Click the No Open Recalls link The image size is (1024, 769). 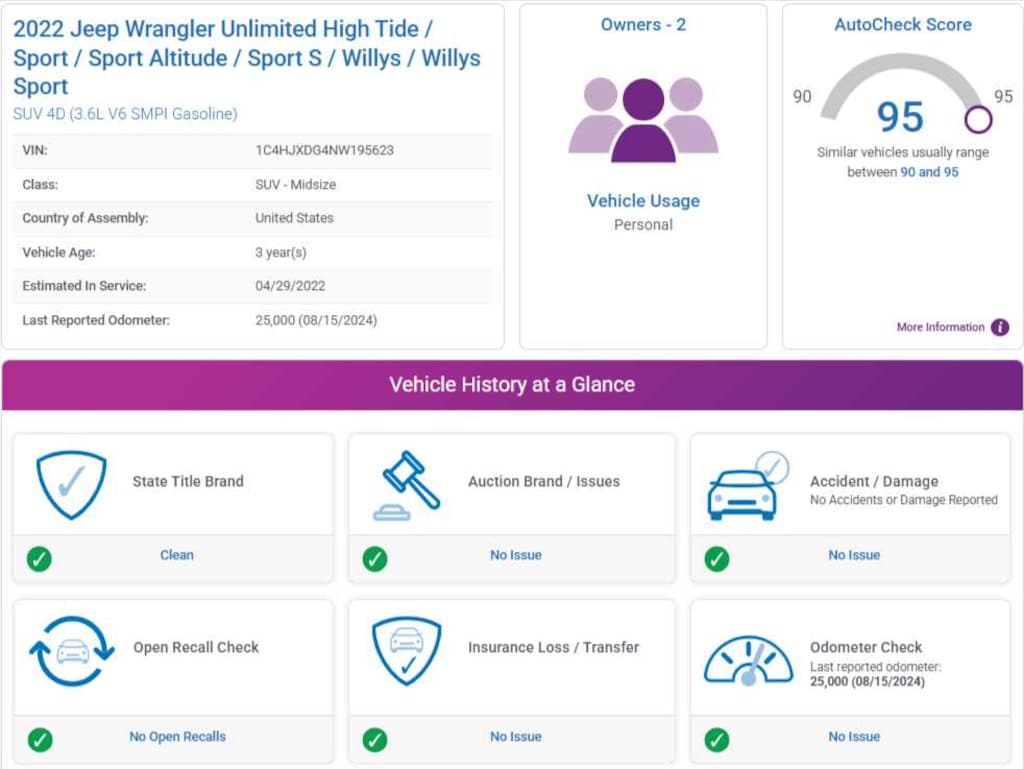click(178, 736)
